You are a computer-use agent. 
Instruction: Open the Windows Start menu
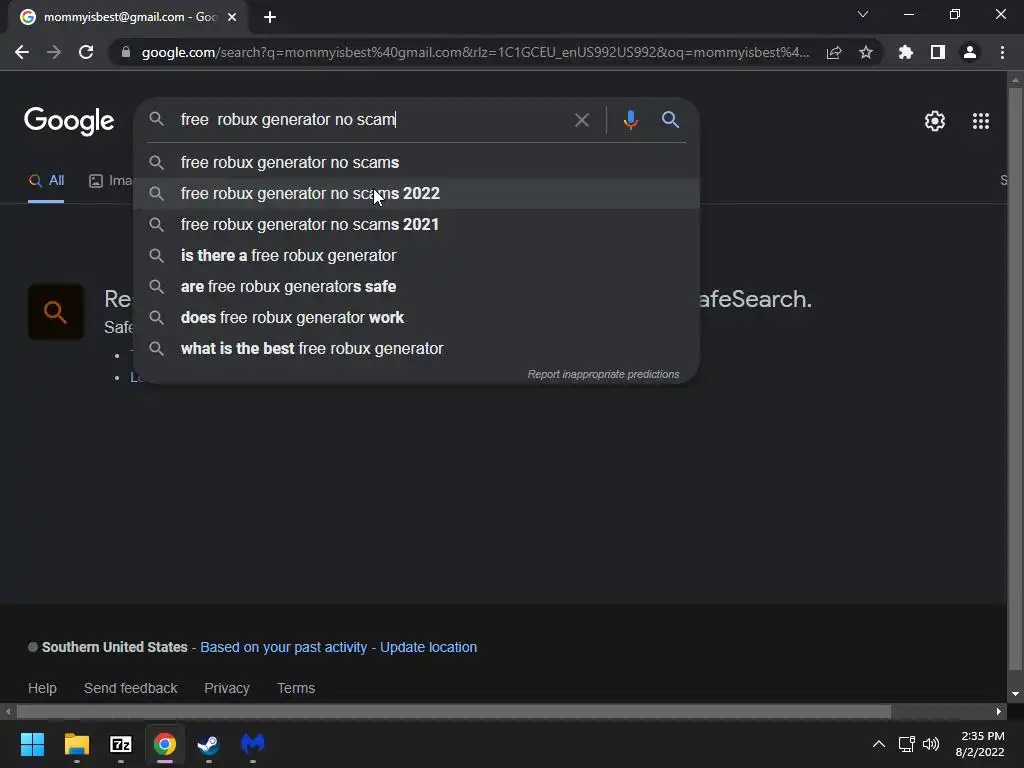(32, 744)
